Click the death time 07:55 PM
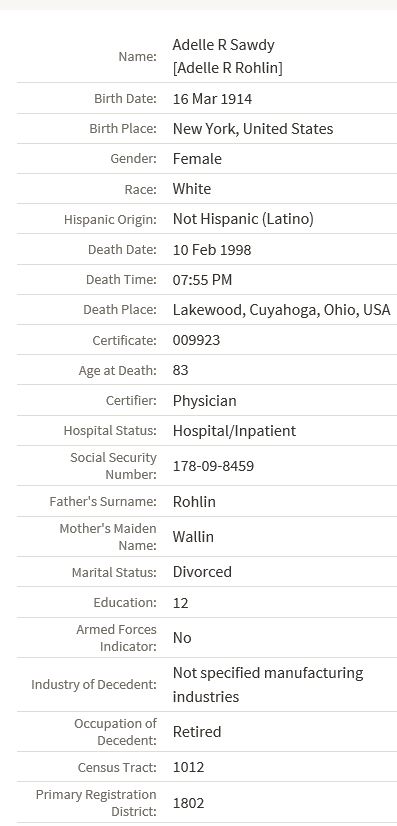This screenshot has width=397, height=826. click(x=202, y=280)
